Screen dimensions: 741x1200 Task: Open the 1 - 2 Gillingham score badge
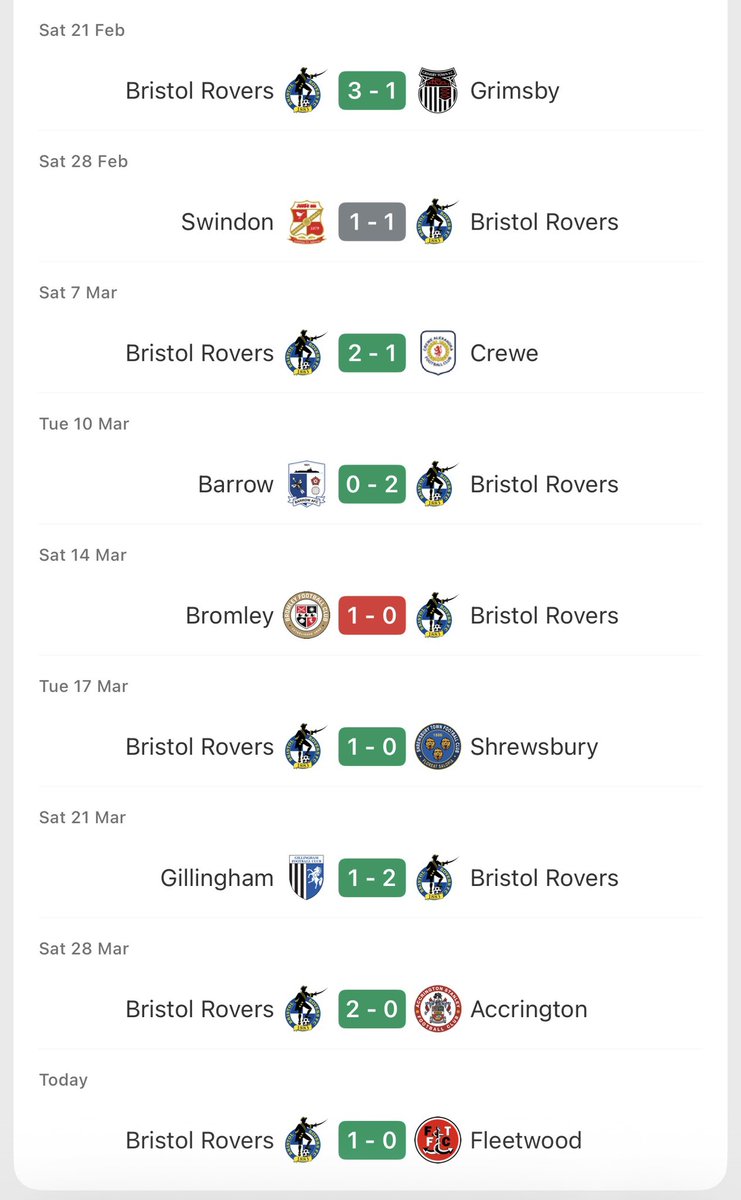[372, 877]
